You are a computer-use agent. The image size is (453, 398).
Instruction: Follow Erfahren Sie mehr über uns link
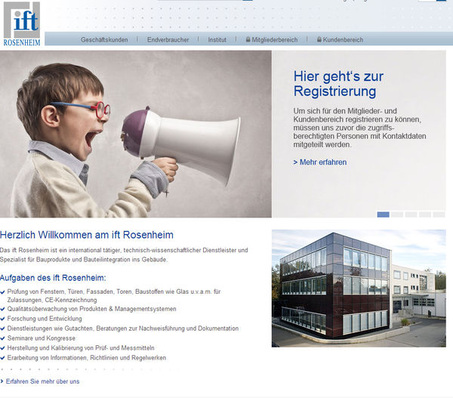click(43, 381)
